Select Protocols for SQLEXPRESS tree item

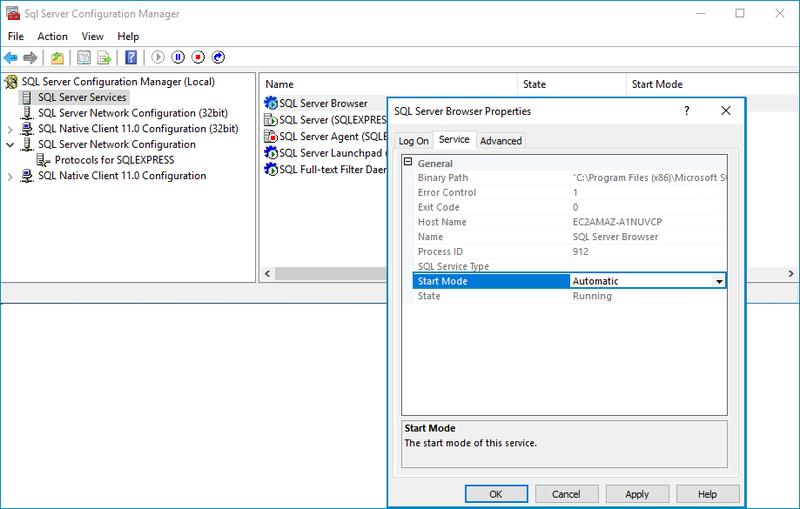[114, 160]
